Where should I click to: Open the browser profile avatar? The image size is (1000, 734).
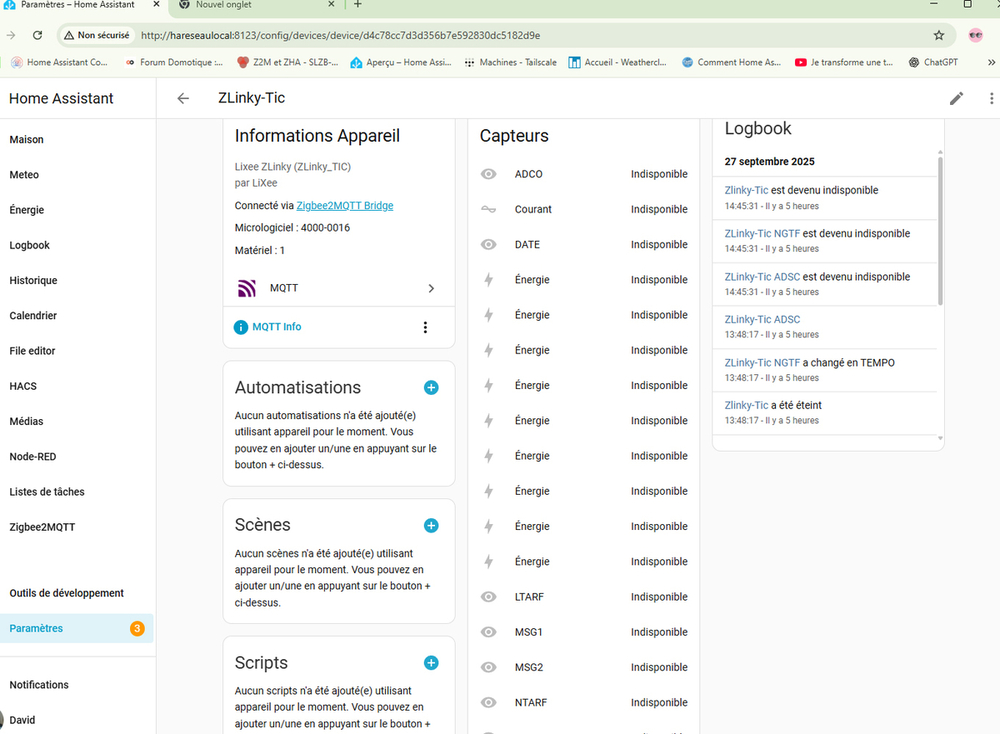point(976,36)
